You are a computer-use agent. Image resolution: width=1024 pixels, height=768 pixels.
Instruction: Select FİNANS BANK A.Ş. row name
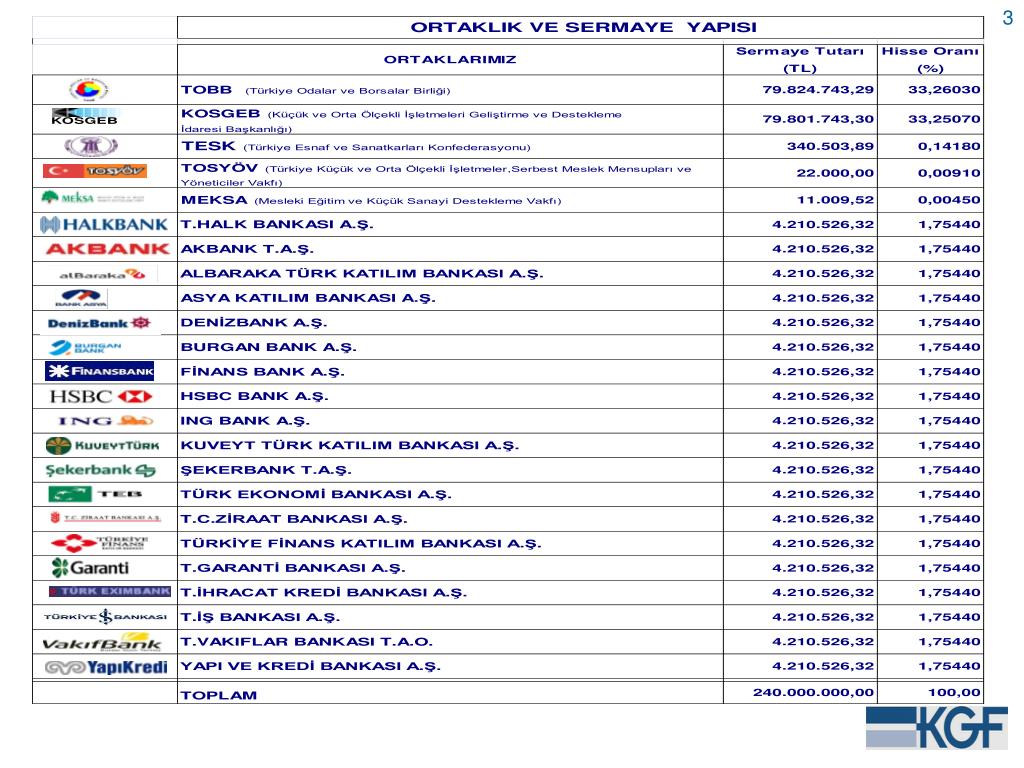point(263,372)
